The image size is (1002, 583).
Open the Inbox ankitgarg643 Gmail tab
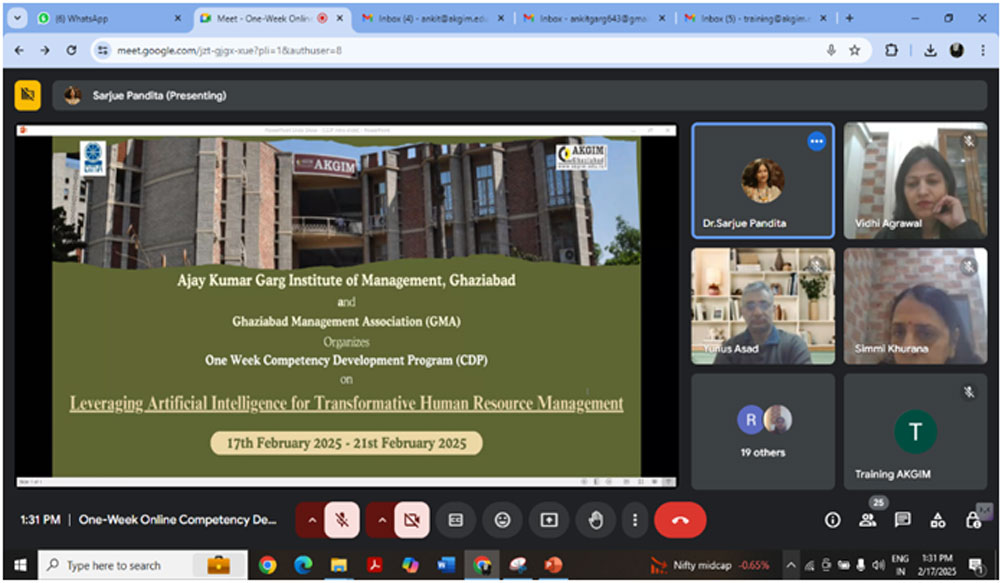pos(594,19)
